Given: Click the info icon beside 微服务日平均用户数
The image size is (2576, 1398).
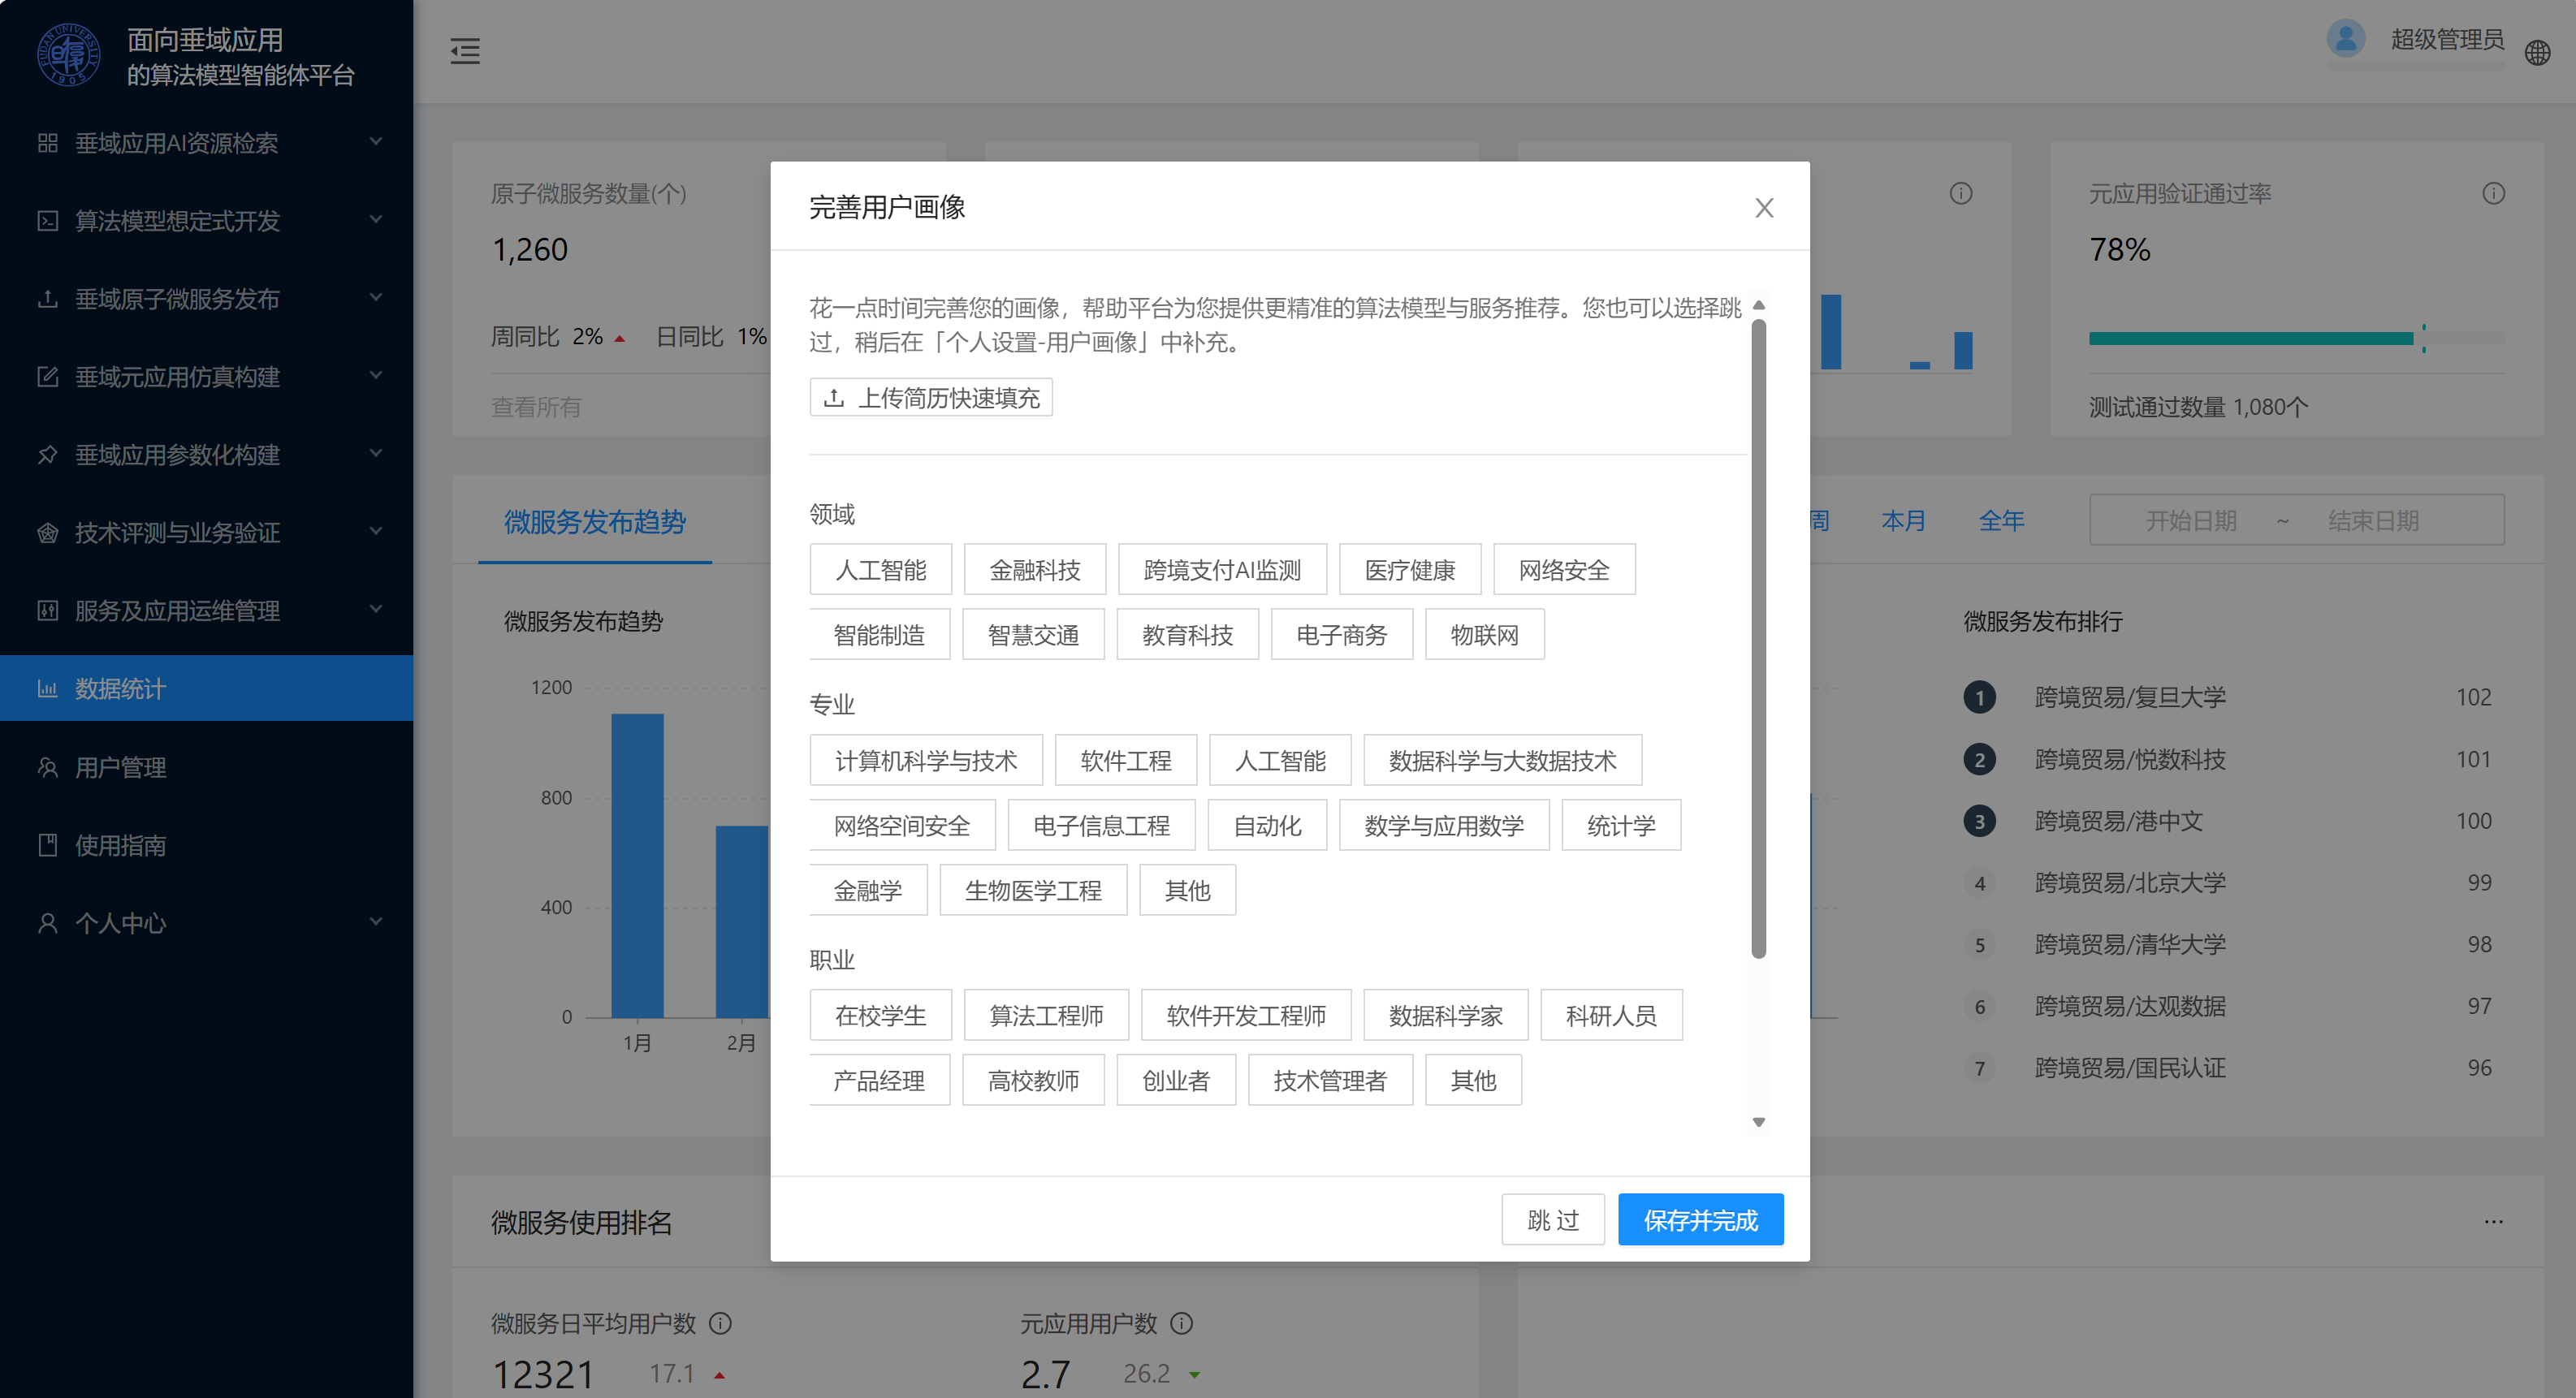Looking at the screenshot, I should (x=720, y=1323).
